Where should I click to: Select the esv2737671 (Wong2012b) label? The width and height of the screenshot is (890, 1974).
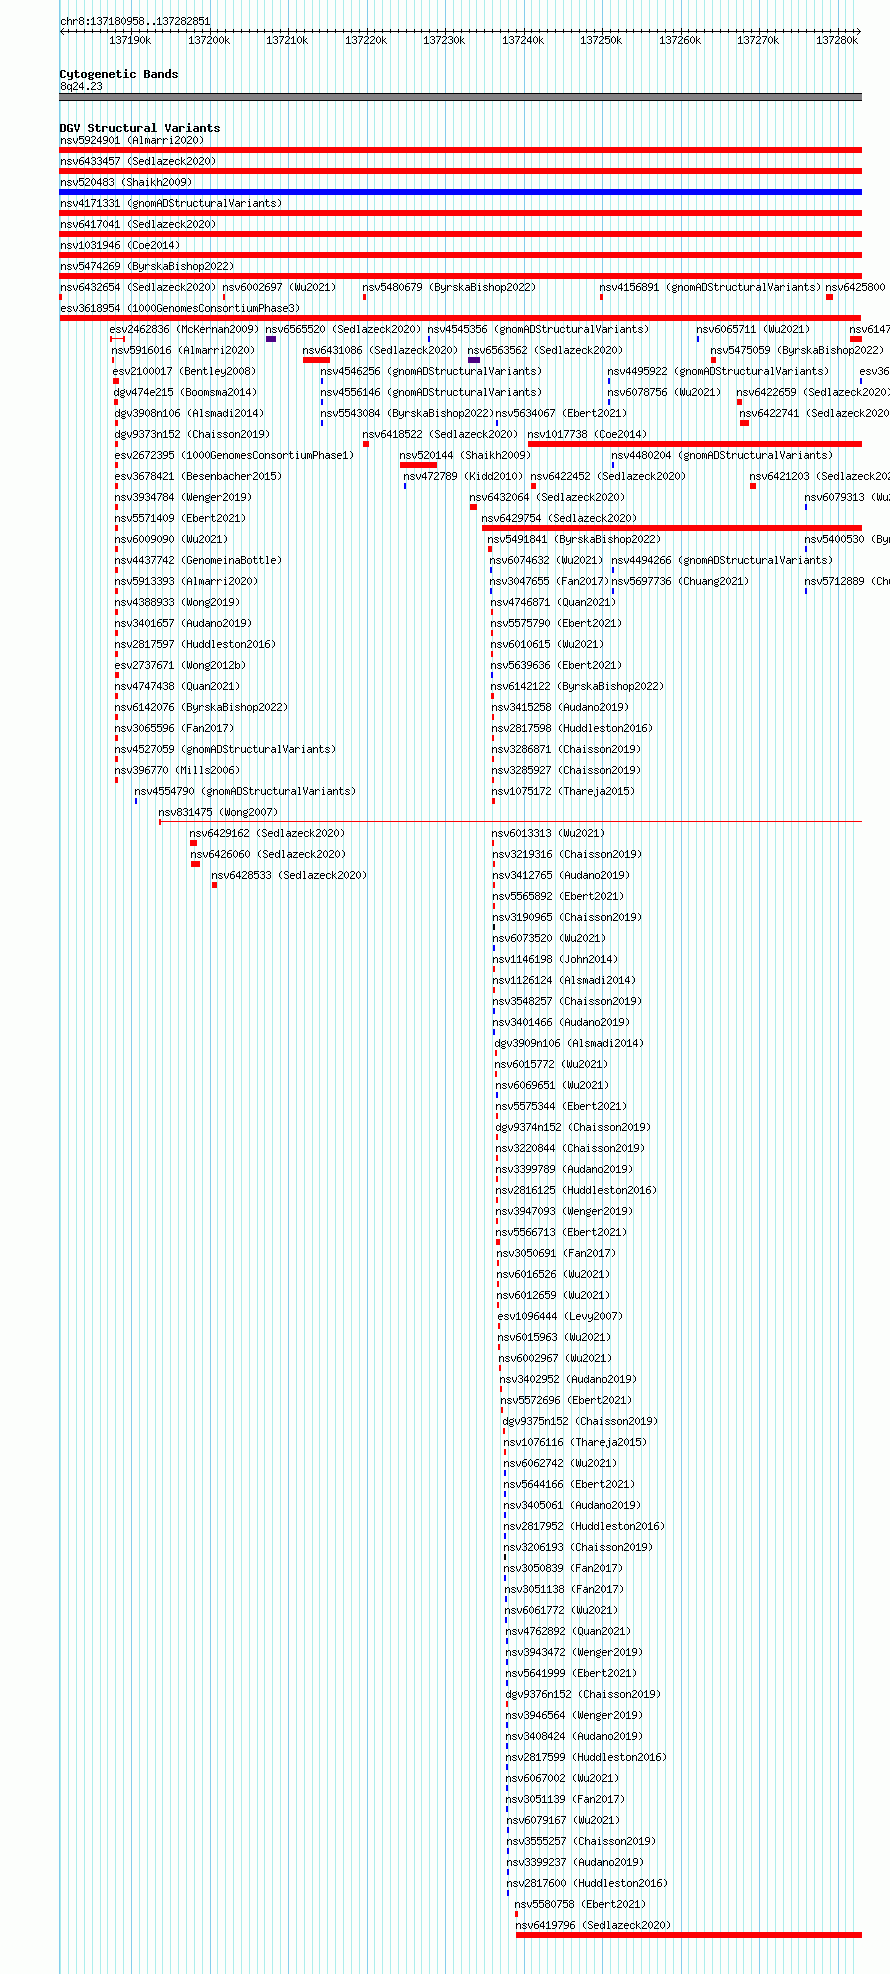180,665
